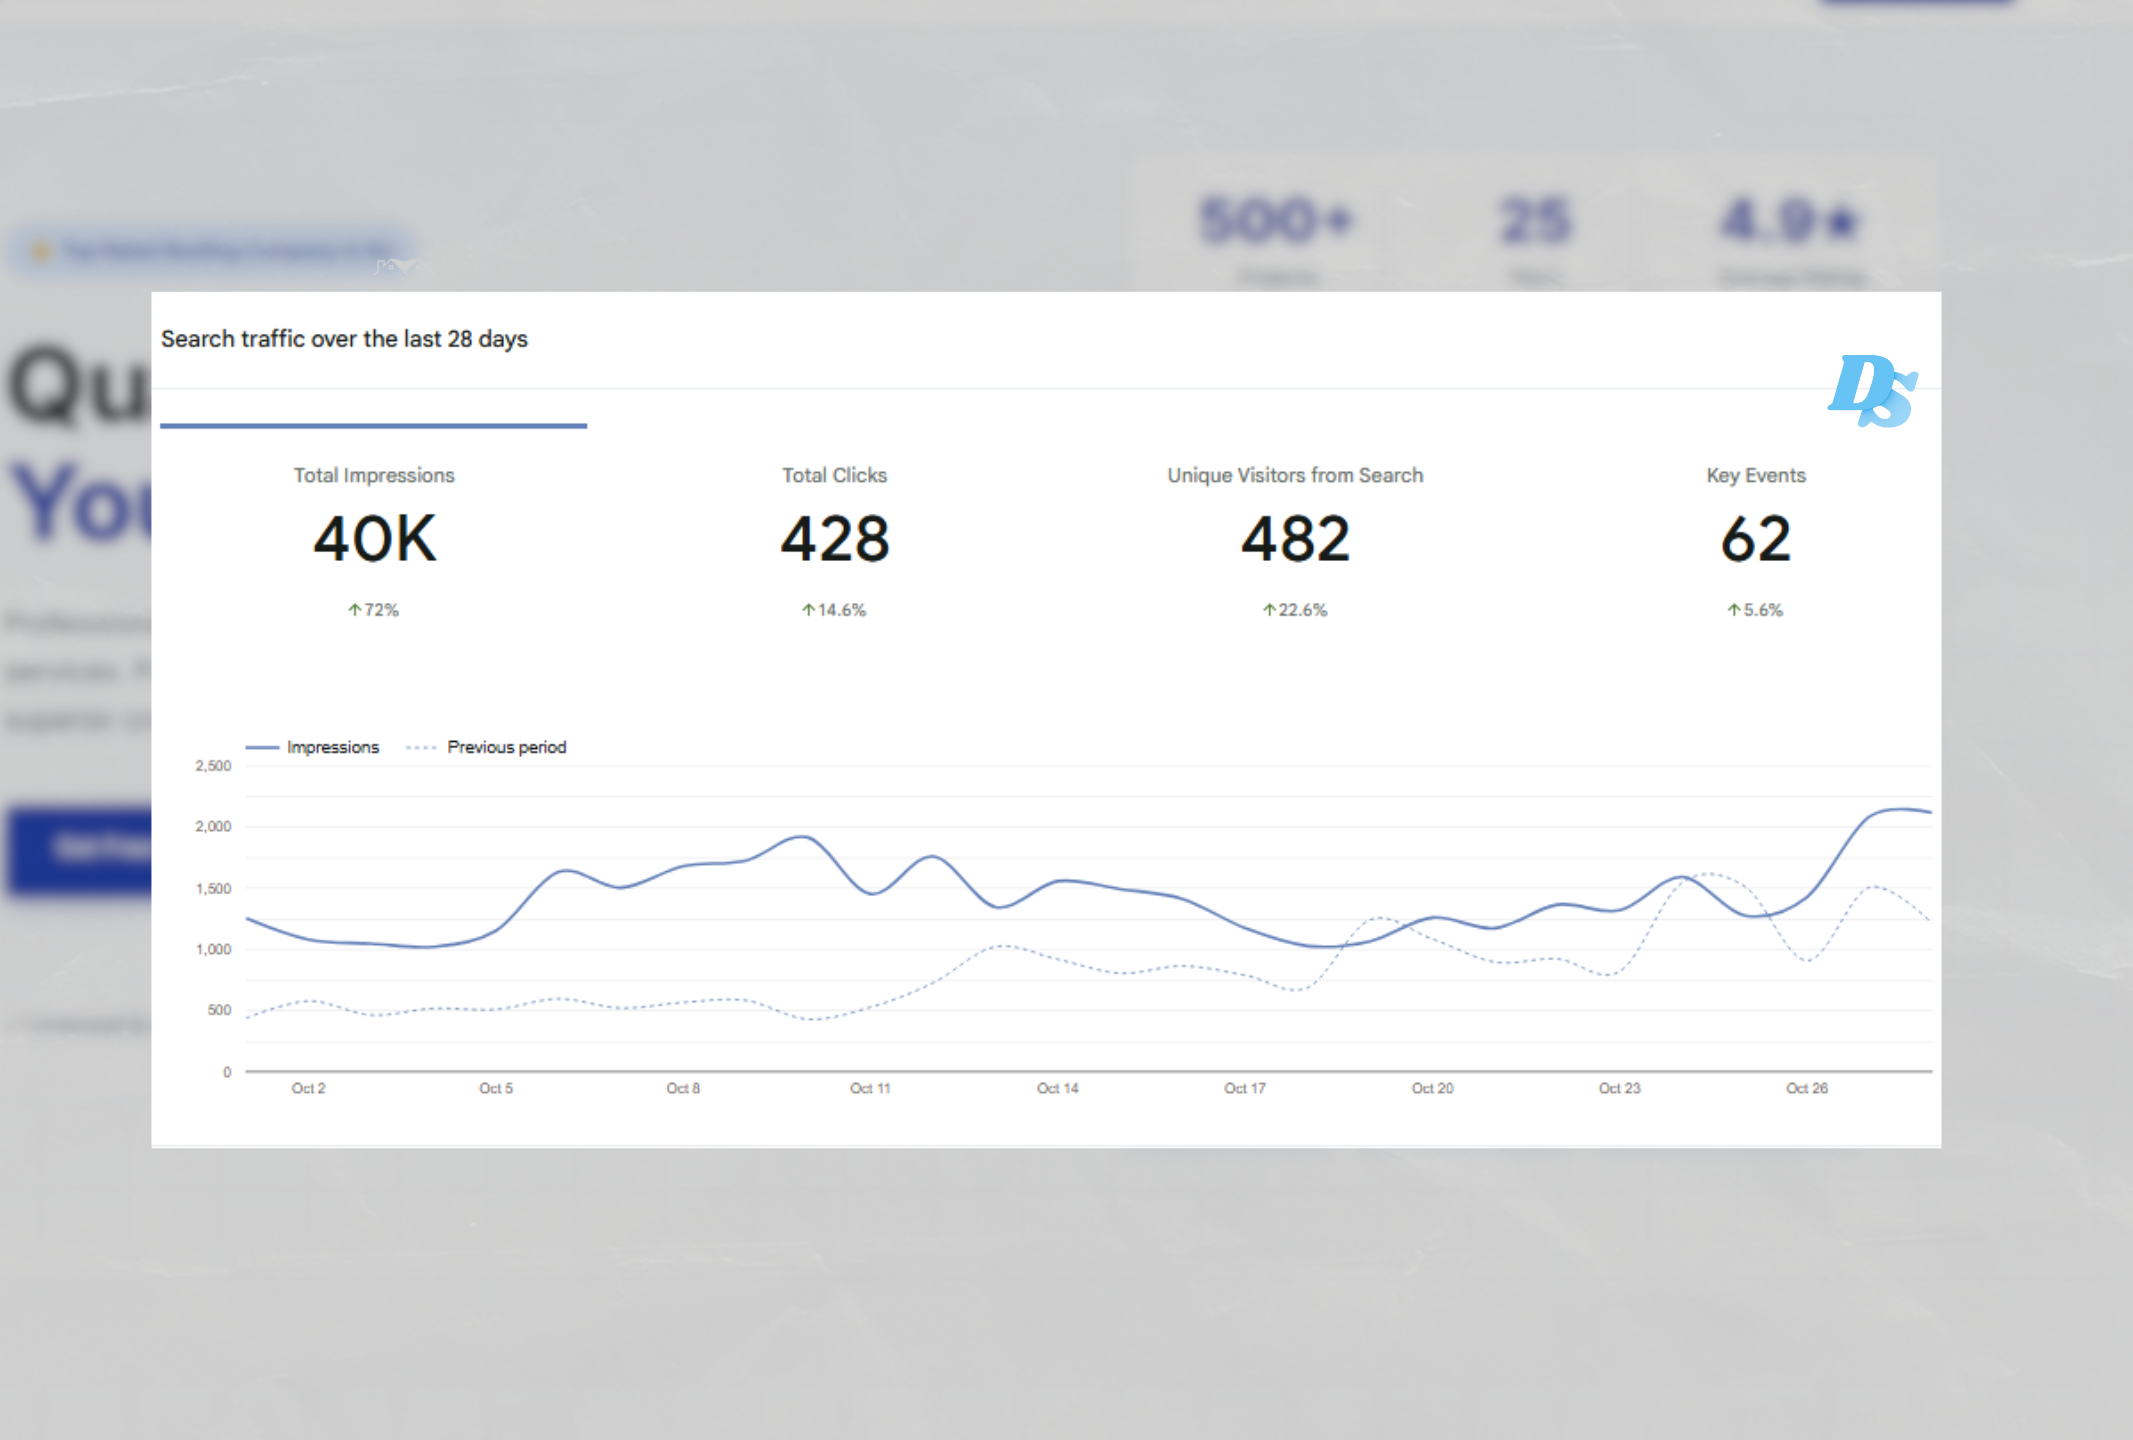Select the Total Impressions tab
This screenshot has height=1440, width=2133.
tap(374, 476)
